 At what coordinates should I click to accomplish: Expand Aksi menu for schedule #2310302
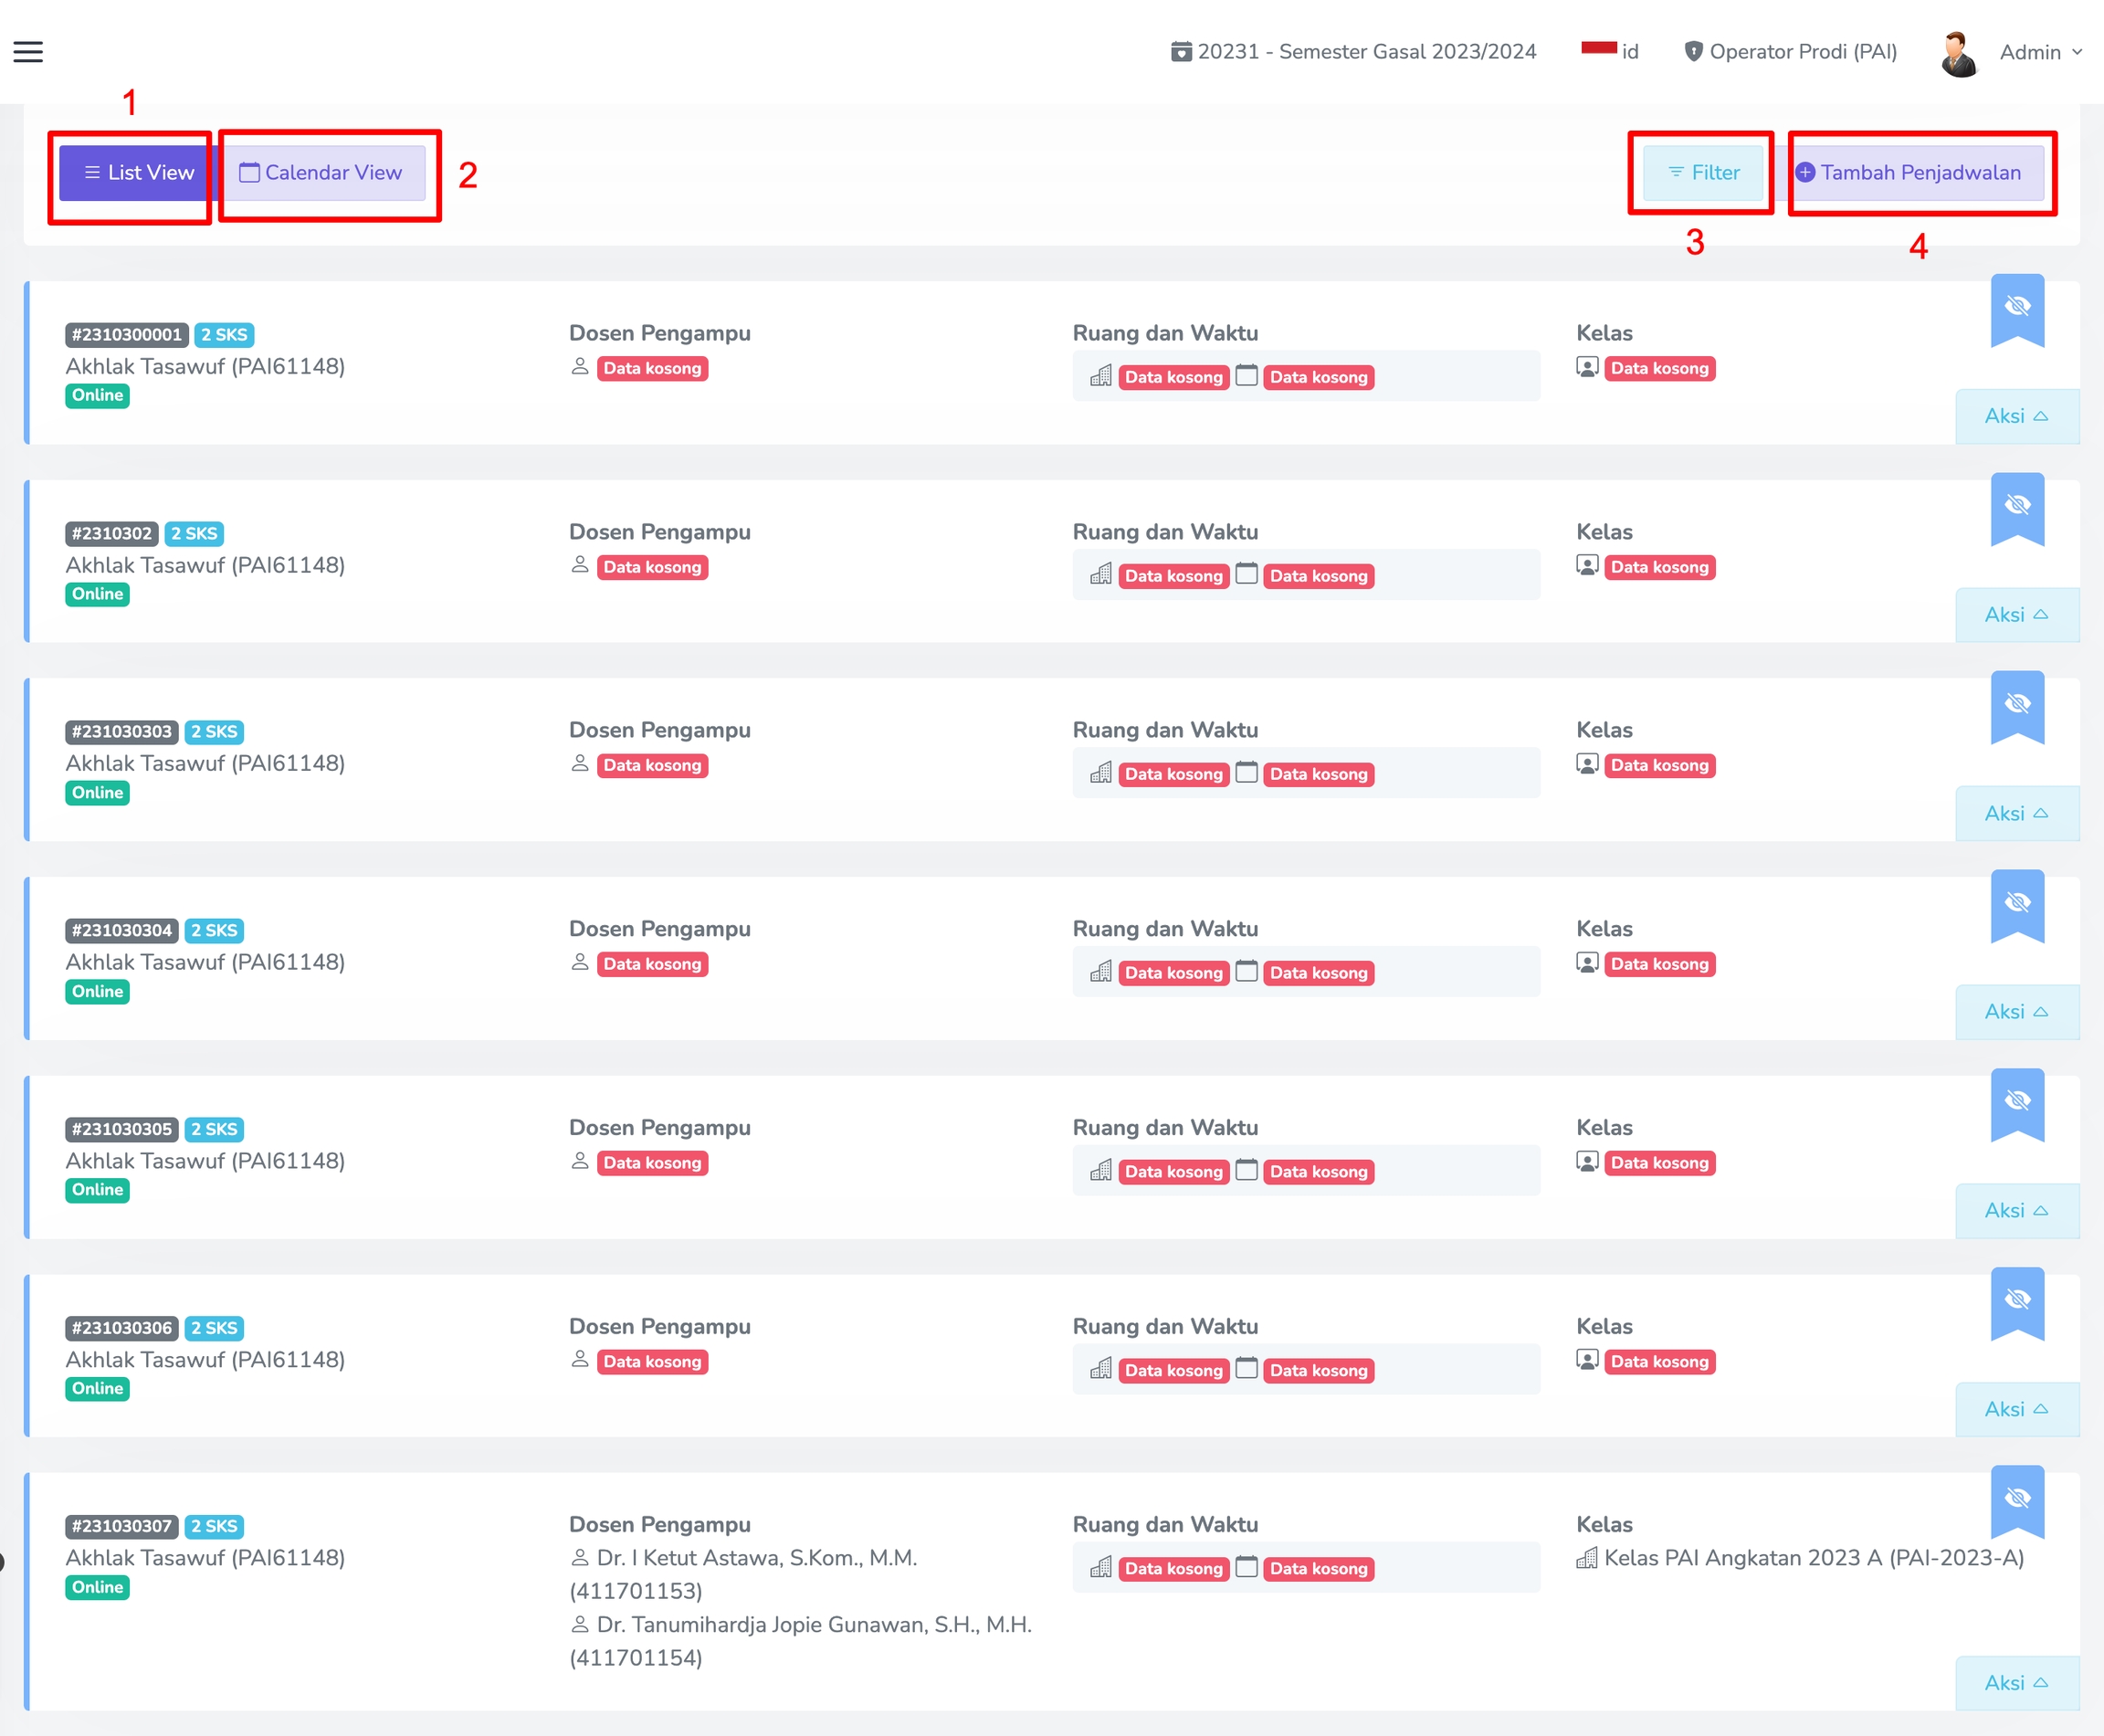2016,615
